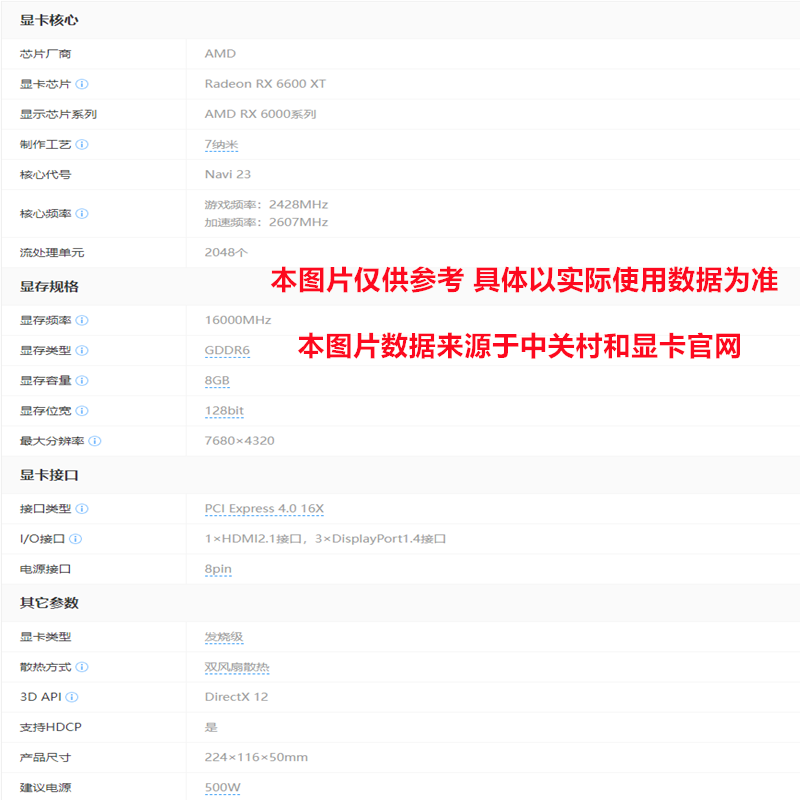
Task: Select the 加速频率: 2607MHz value
Action: point(266,222)
